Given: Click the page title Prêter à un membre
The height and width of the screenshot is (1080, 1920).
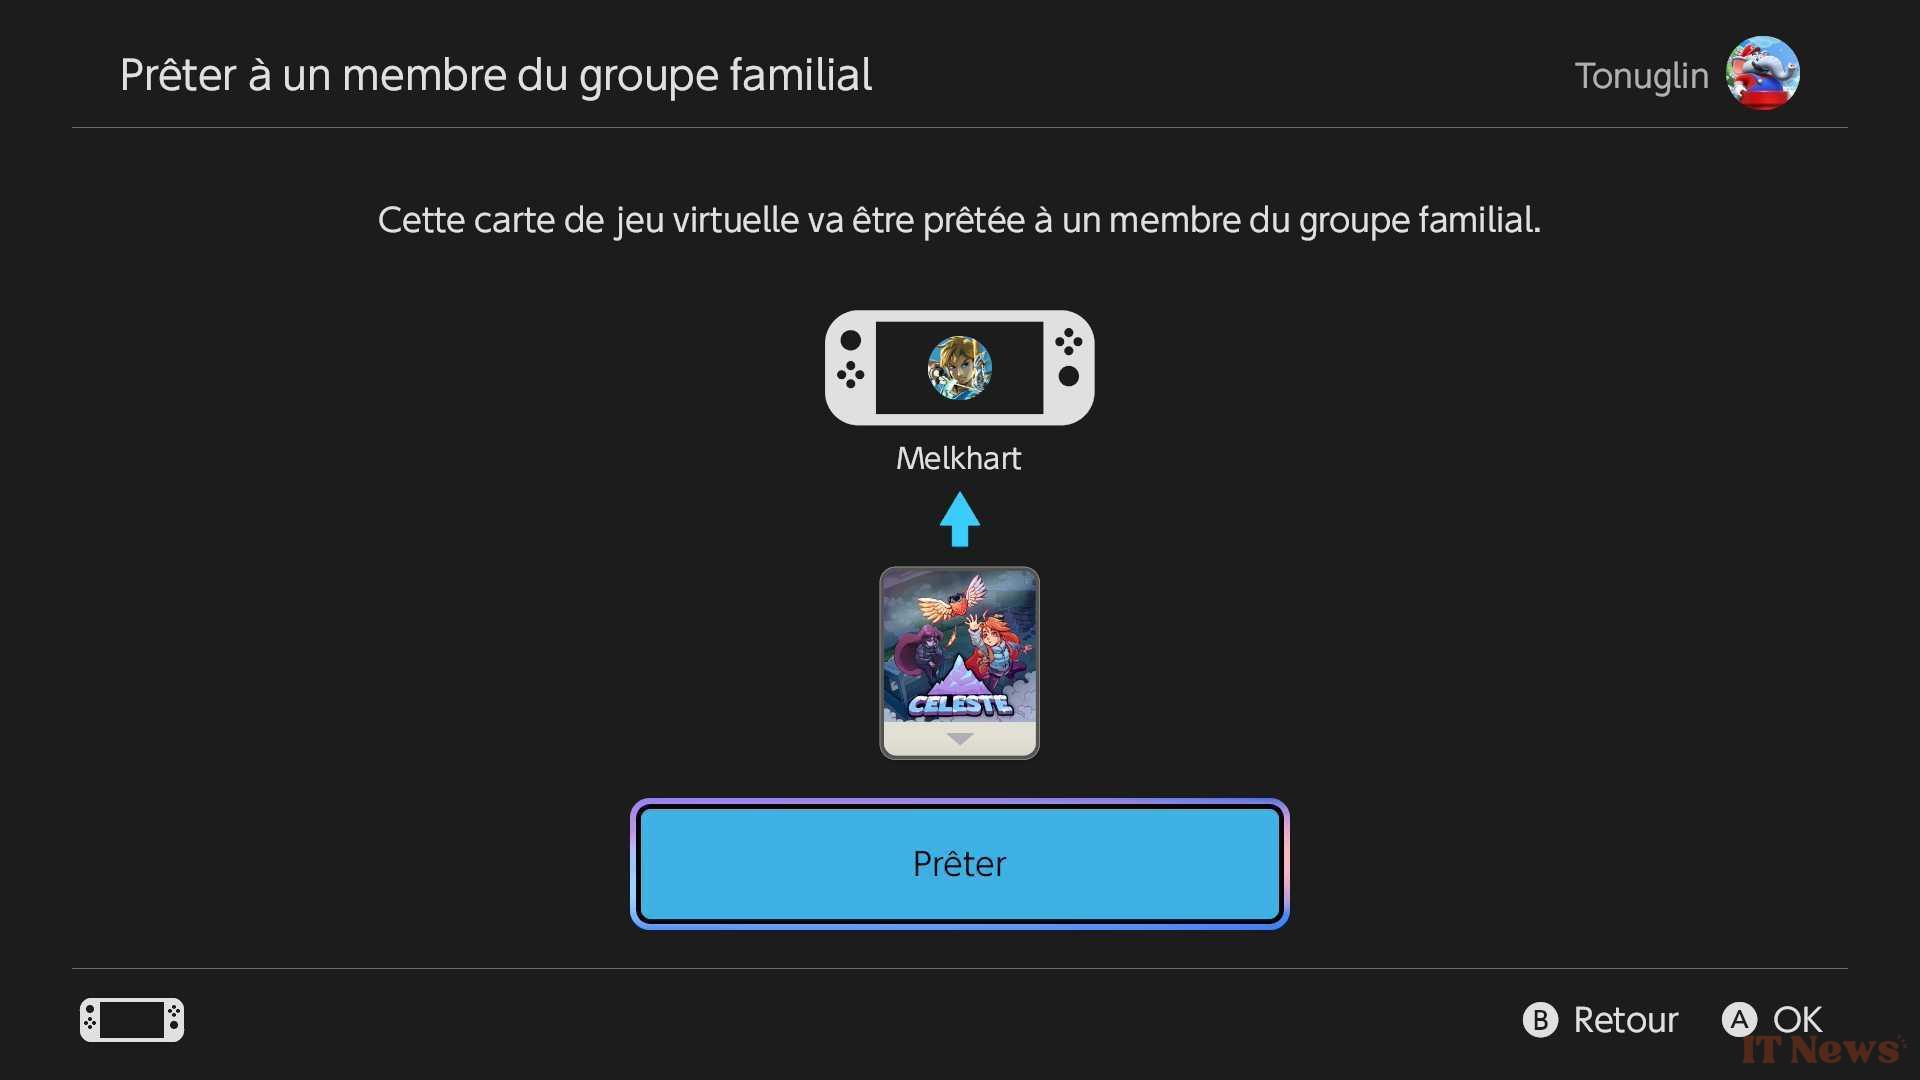Looking at the screenshot, I should 496,75.
